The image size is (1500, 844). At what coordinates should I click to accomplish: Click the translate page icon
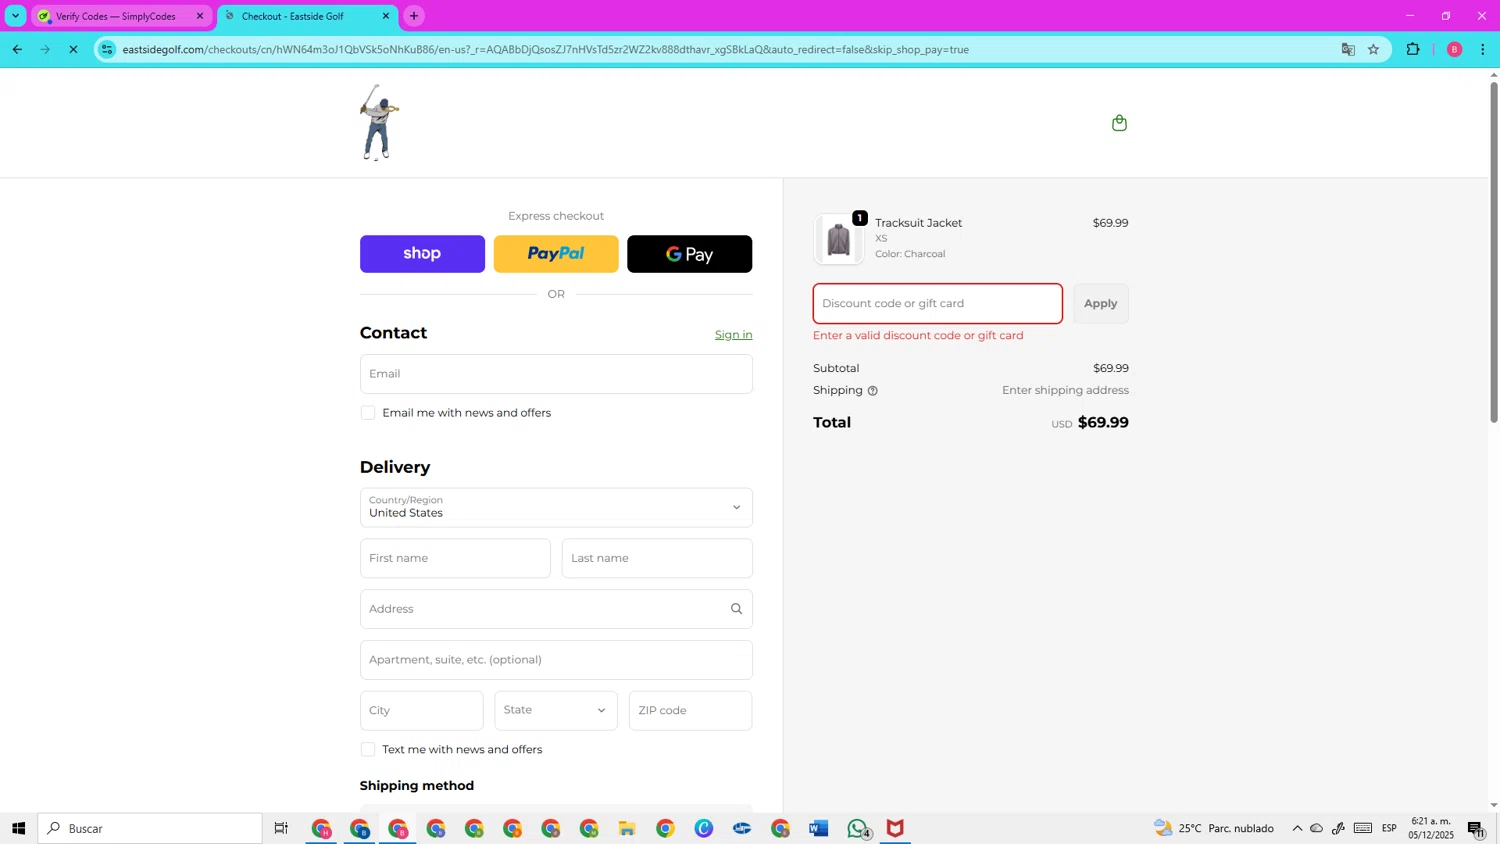pos(1348,49)
